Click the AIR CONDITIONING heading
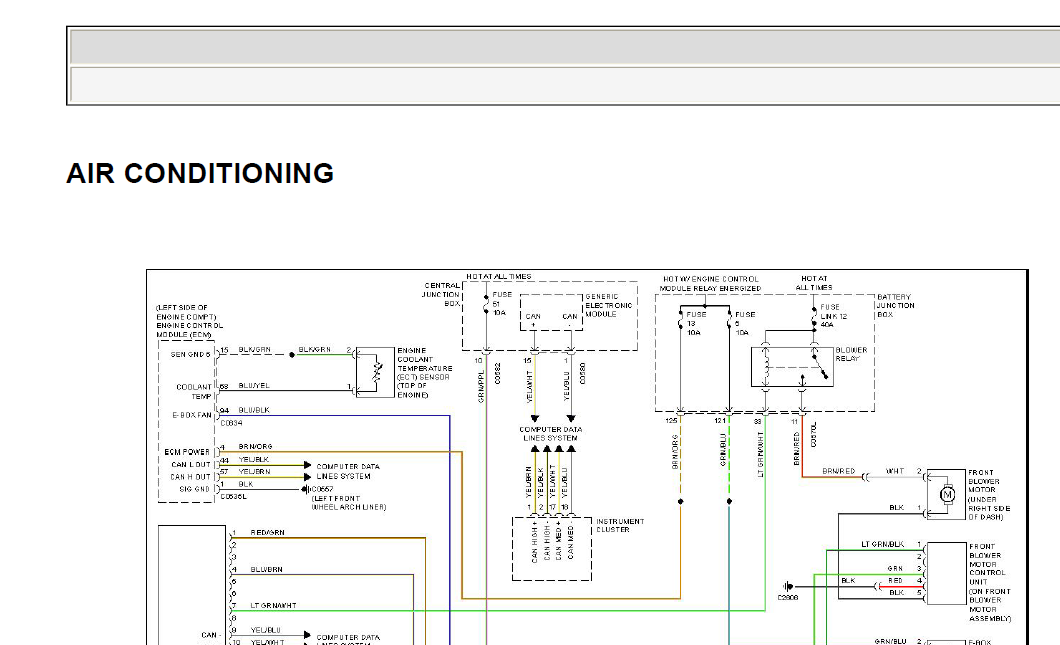The image size is (1060, 645). [200, 174]
